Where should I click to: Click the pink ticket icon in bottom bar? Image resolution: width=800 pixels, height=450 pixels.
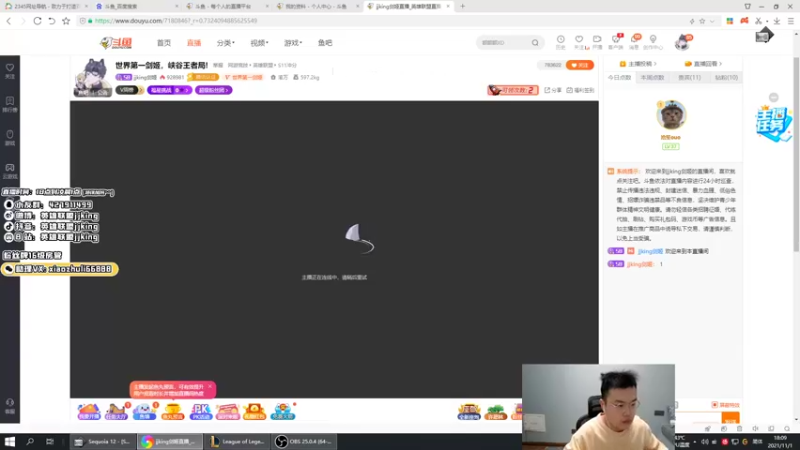pos(228,411)
